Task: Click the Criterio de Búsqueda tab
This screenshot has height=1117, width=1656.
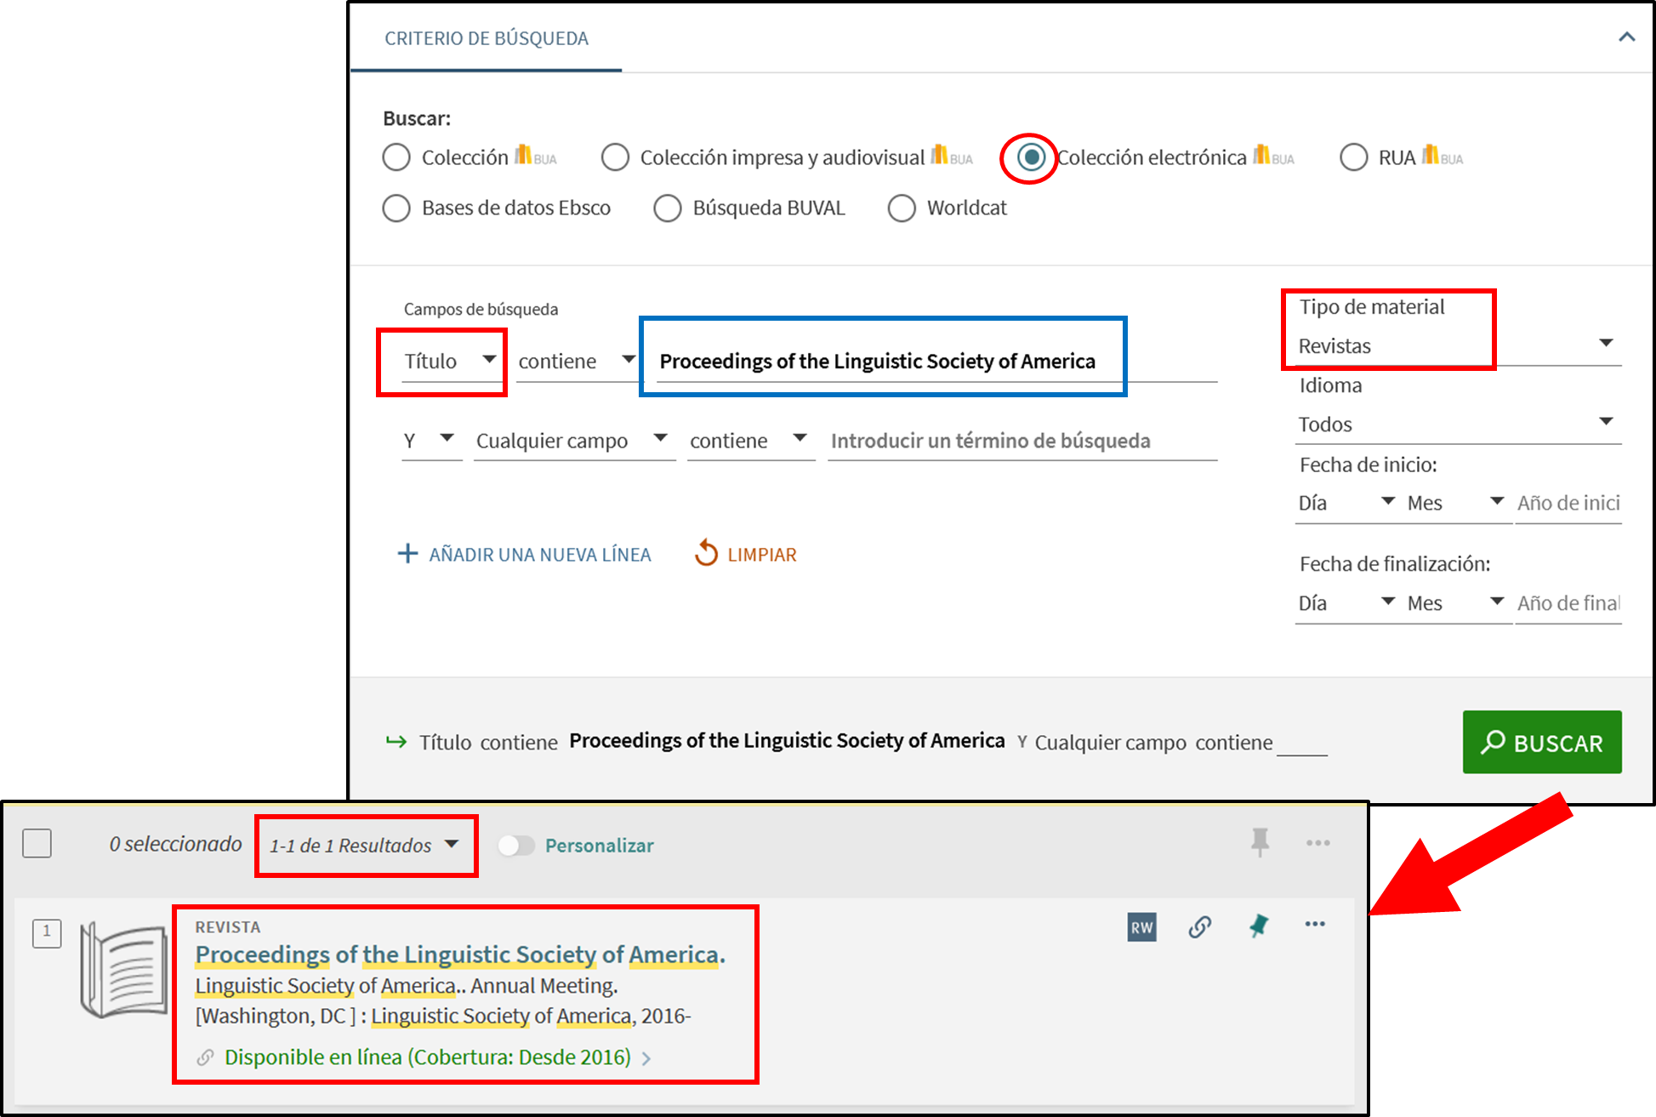Action: click(x=486, y=39)
